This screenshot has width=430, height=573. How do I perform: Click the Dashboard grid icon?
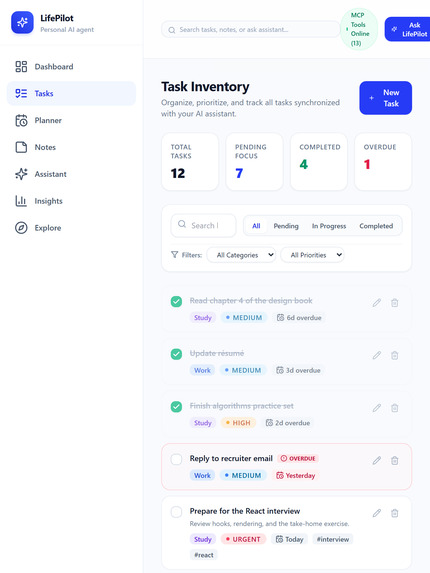[21, 67]
